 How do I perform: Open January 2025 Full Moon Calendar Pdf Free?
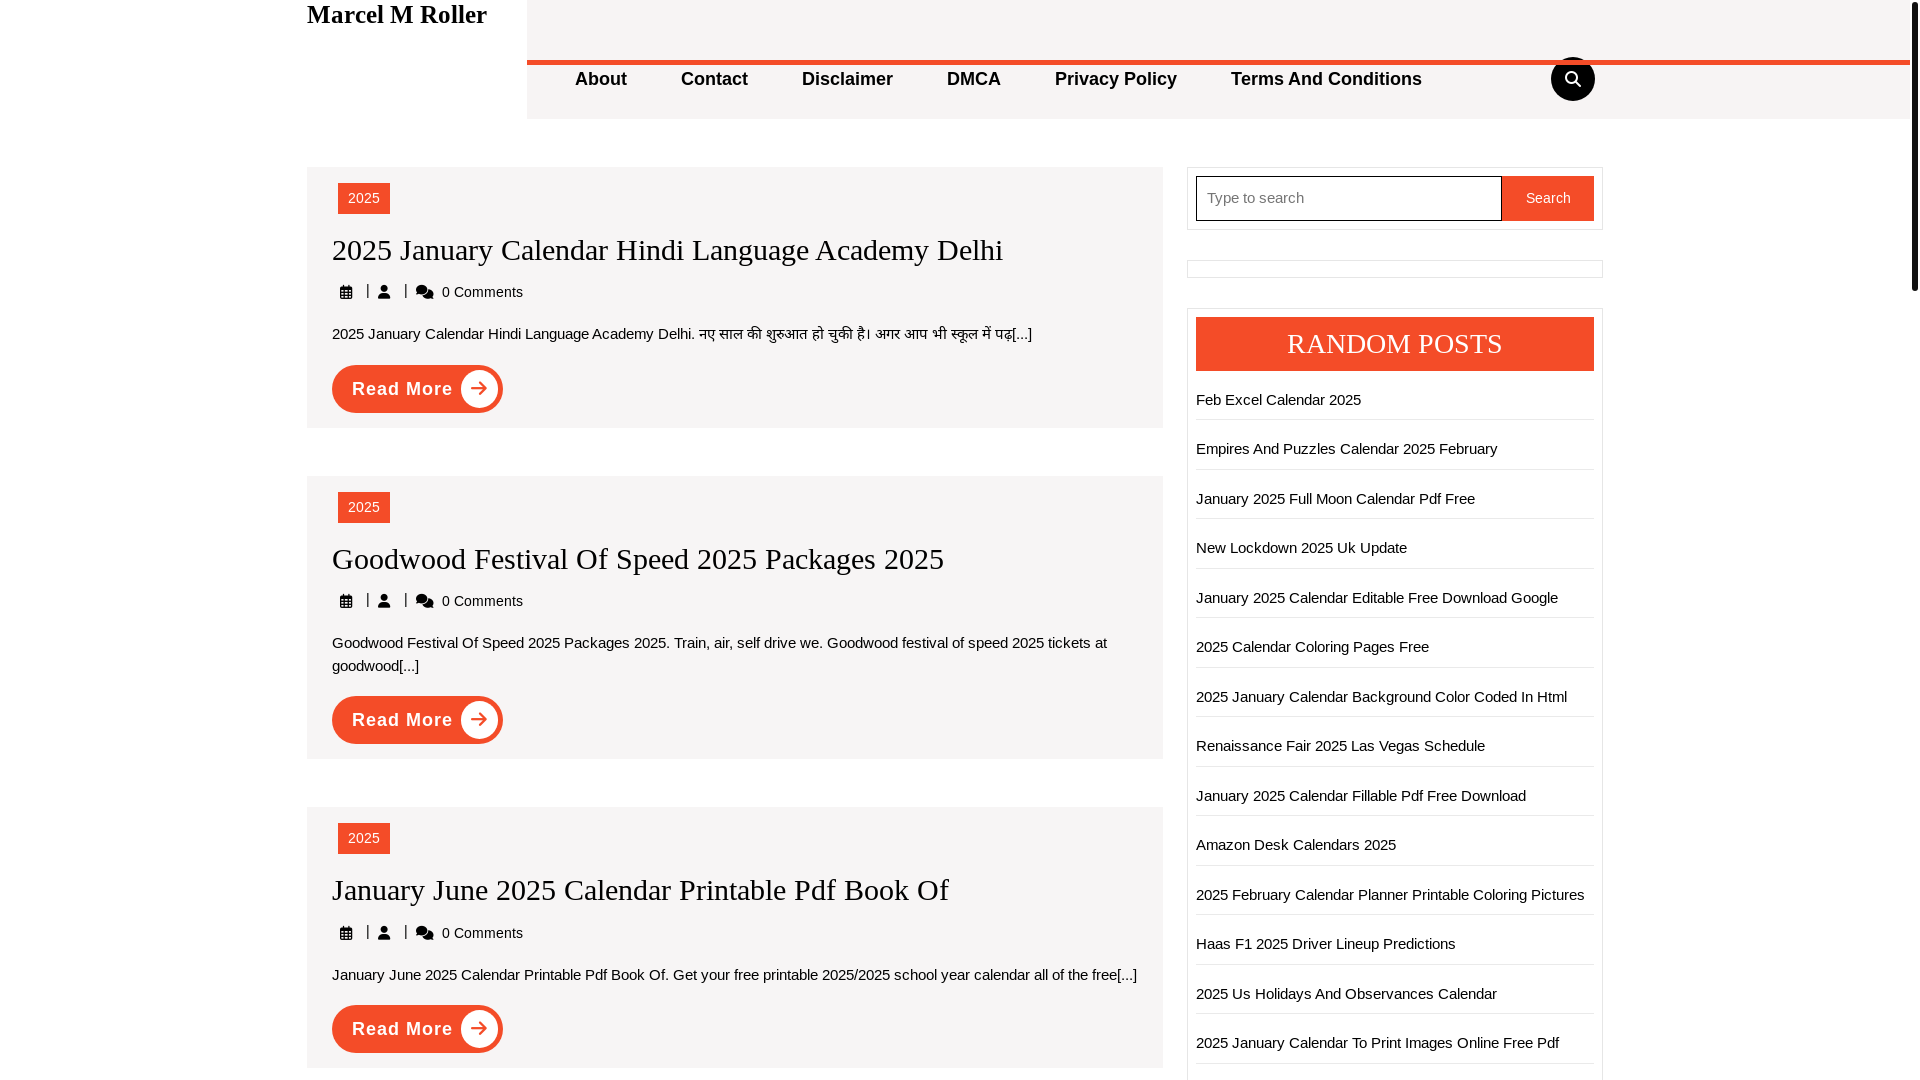point(1335,498)
